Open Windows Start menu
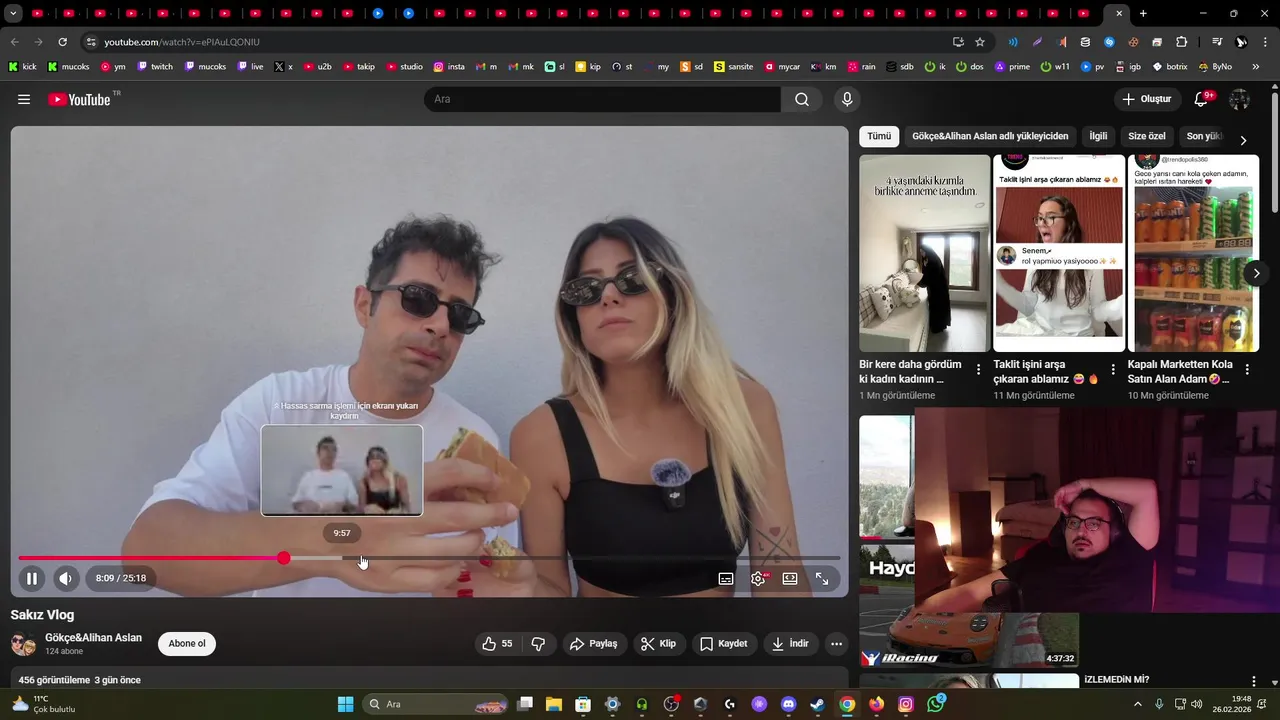Screen dimensions: 1280x720 [345, 704]
